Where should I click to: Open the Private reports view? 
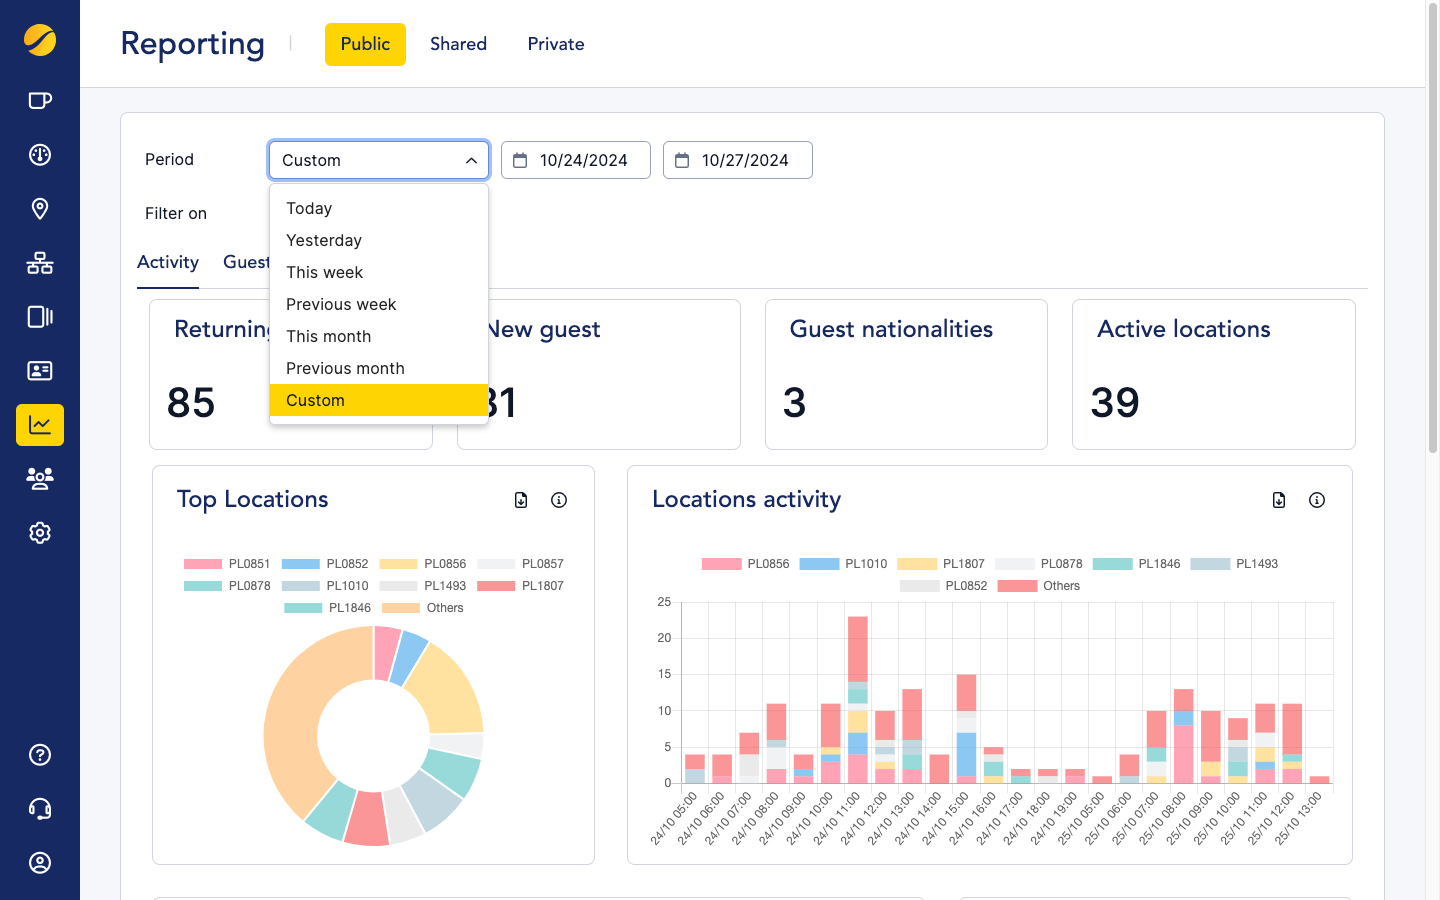coord(556,44)
